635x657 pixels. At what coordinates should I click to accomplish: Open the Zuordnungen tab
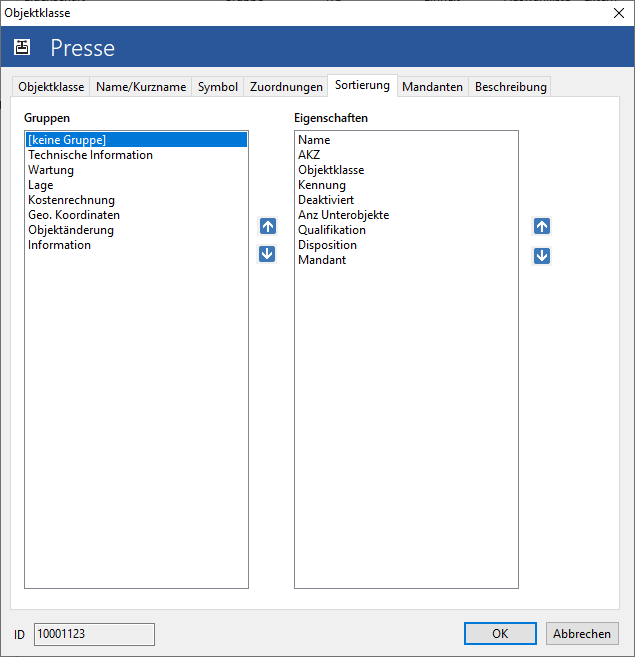(x=286, y=87)
